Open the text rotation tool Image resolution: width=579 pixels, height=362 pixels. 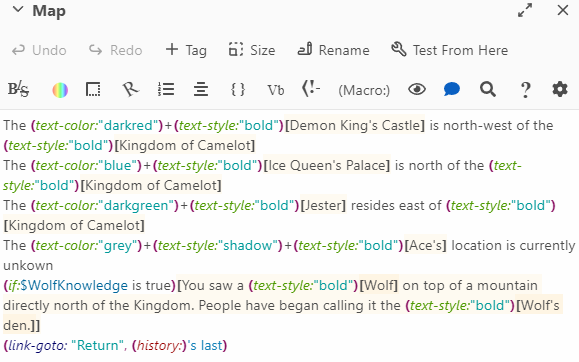130,89
